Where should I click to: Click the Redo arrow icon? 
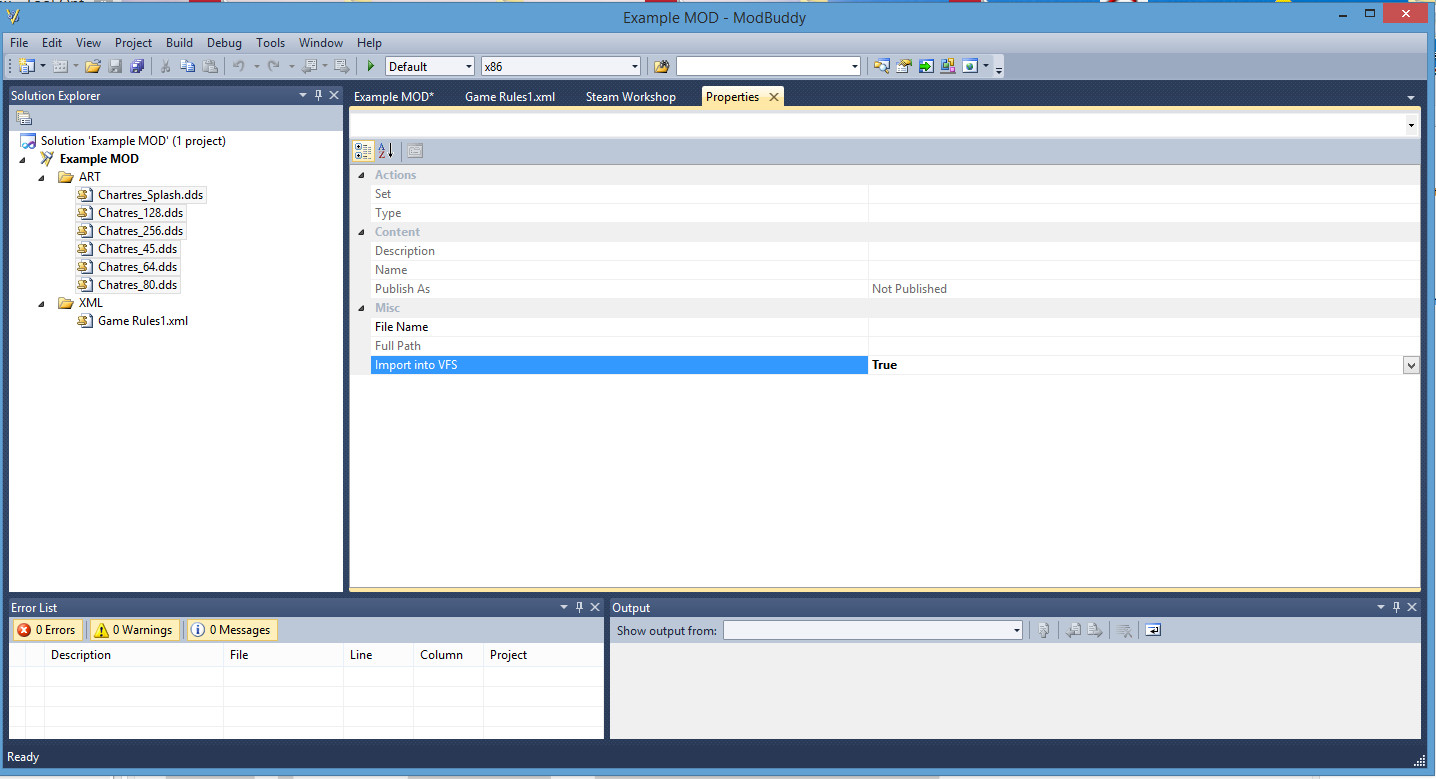(x=273, y=66)
